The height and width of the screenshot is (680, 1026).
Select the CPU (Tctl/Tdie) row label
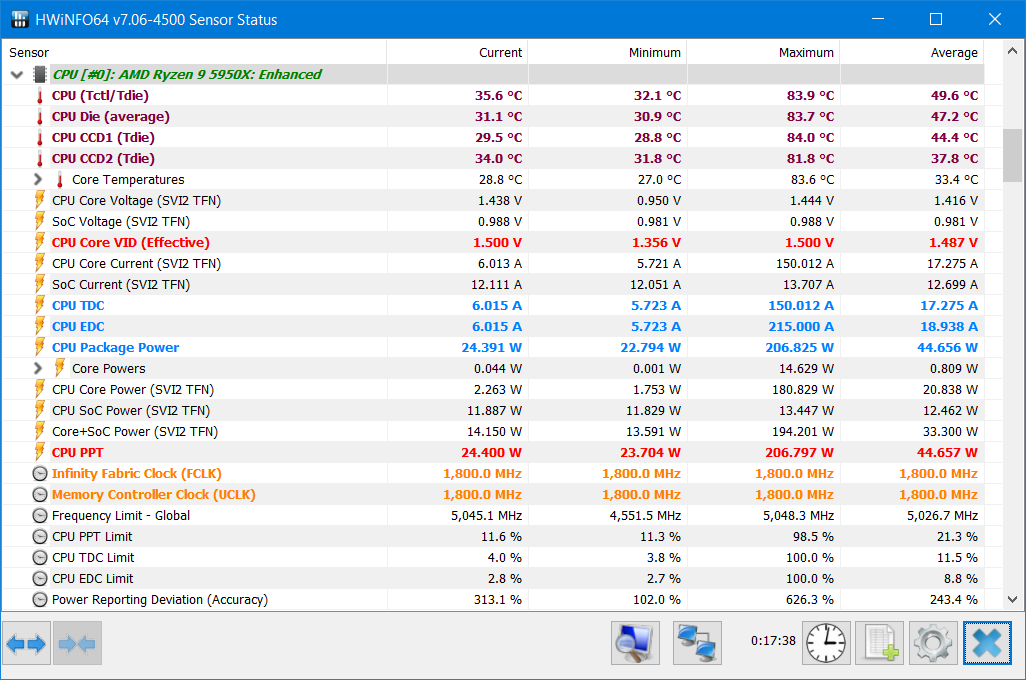[x=100, y=96]
